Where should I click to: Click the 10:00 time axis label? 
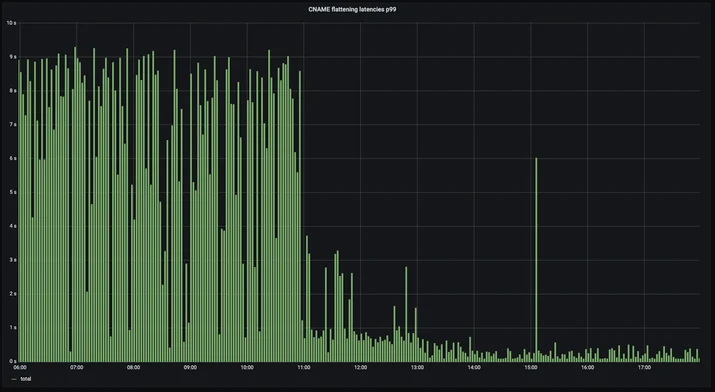247,367
